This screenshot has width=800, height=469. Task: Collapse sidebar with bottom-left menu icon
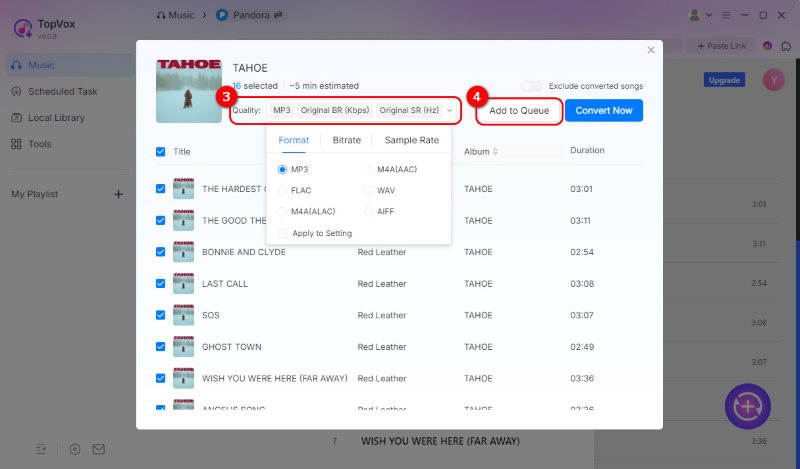point(41,449)
